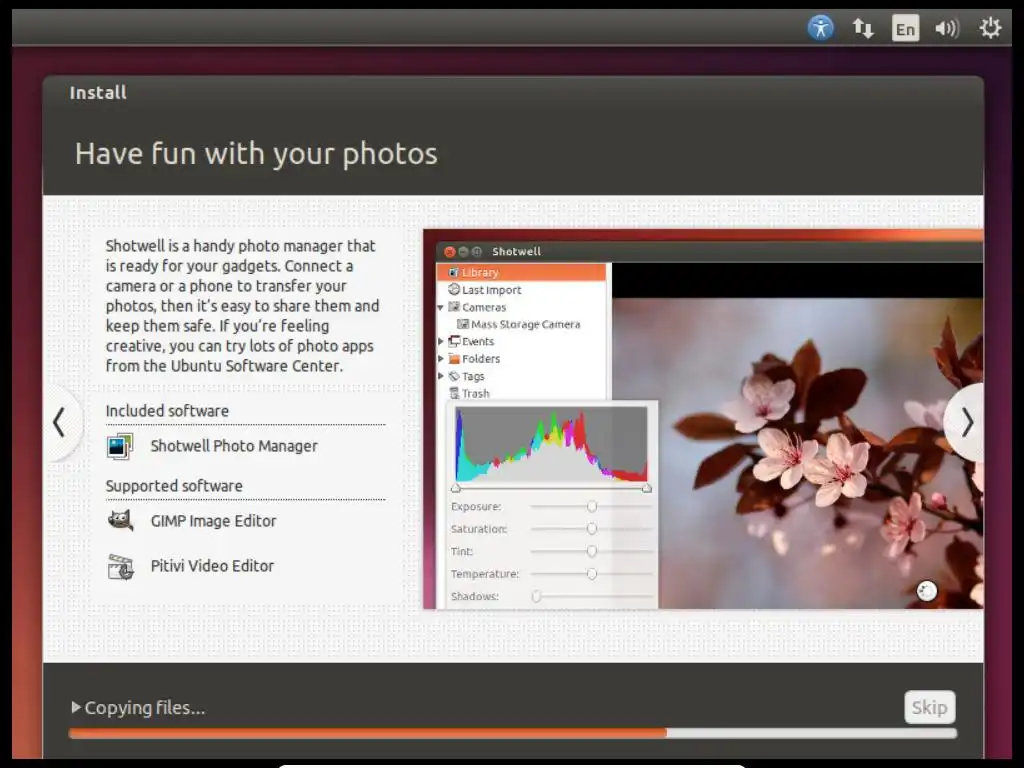Collapse the Cameras tree node
The height and width of the screenshot is (768, 1024).
pyautogui.click(x=441, y=307)
